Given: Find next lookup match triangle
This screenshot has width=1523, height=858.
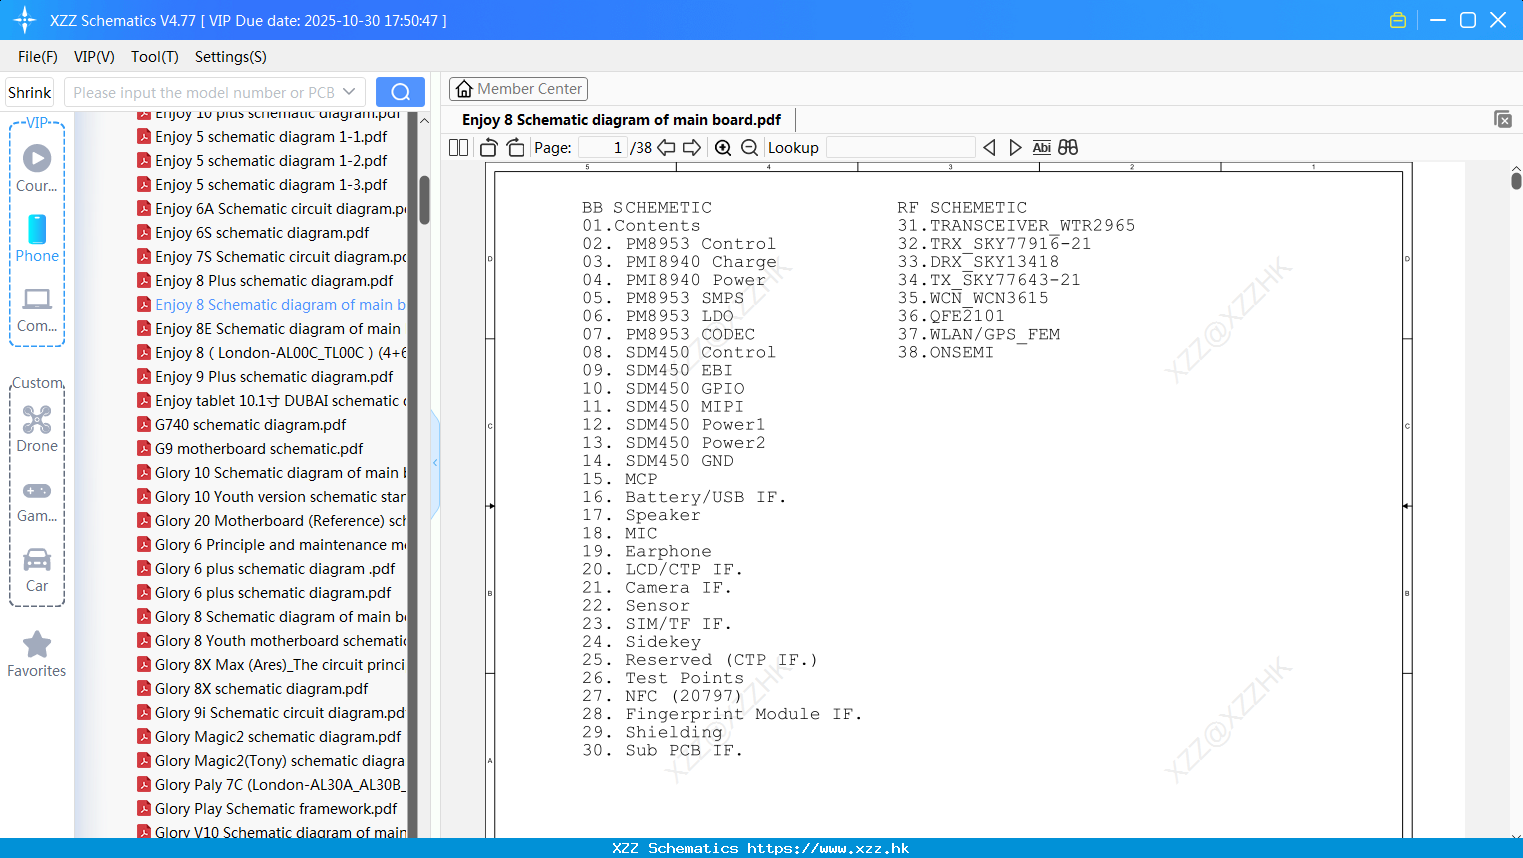Looking at the screenshot, I should coord(1015,147).
